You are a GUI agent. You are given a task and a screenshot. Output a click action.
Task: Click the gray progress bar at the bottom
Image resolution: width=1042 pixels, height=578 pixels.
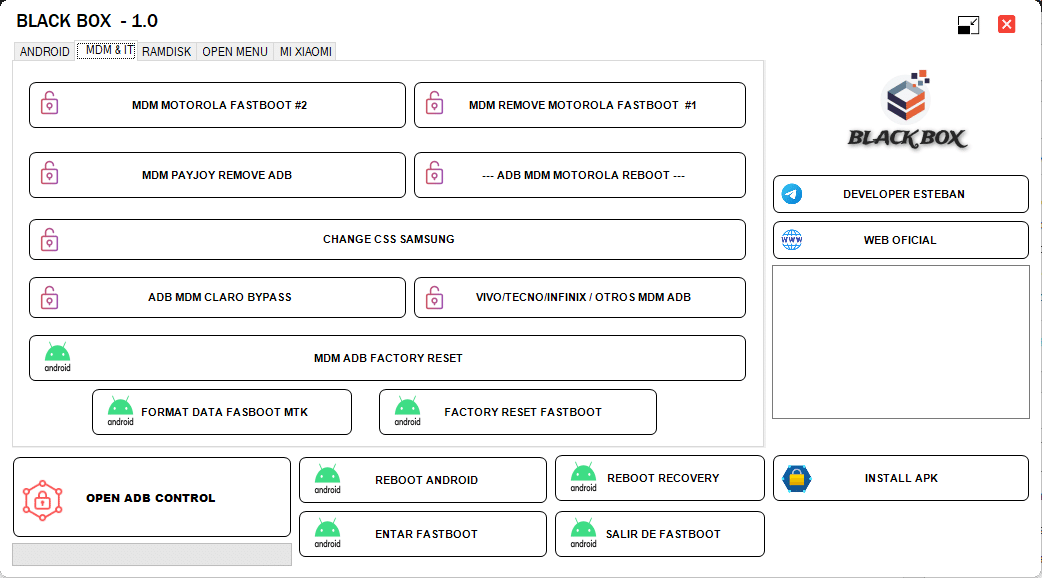(152, 554)
